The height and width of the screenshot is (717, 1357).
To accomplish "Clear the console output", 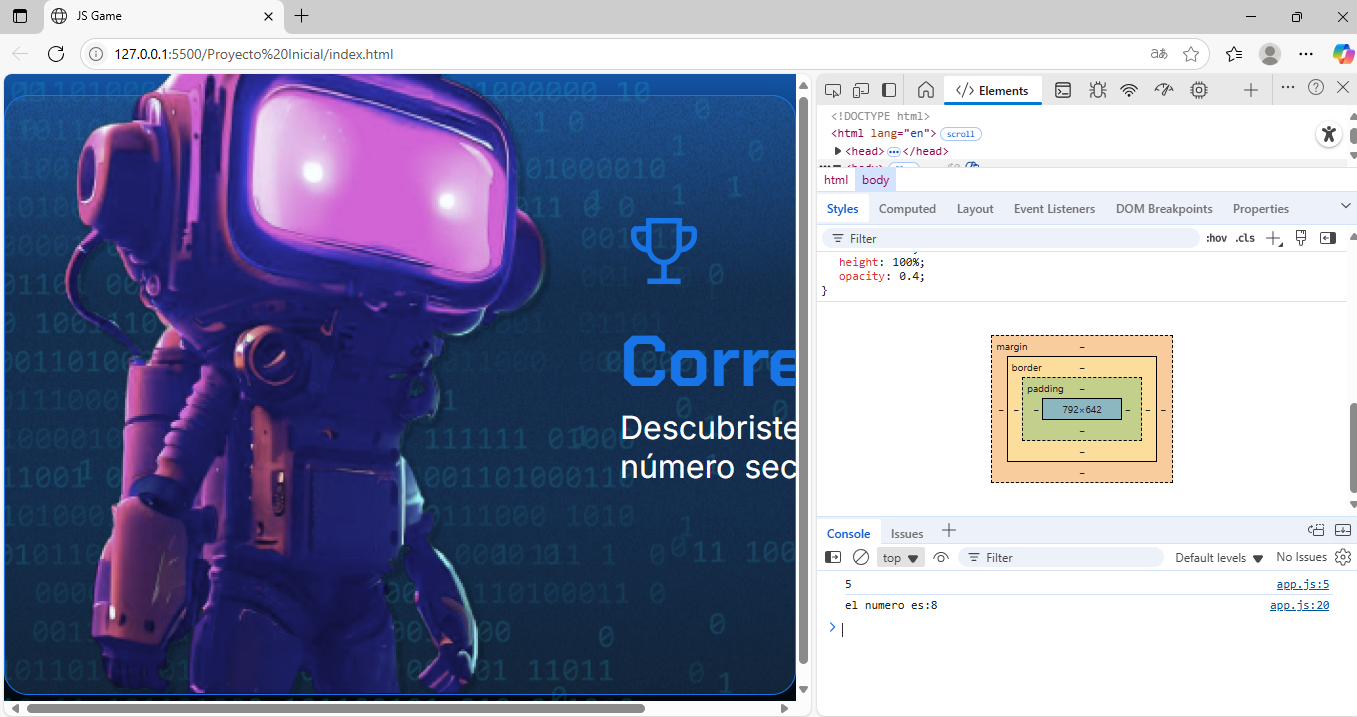I will point(861,558).
